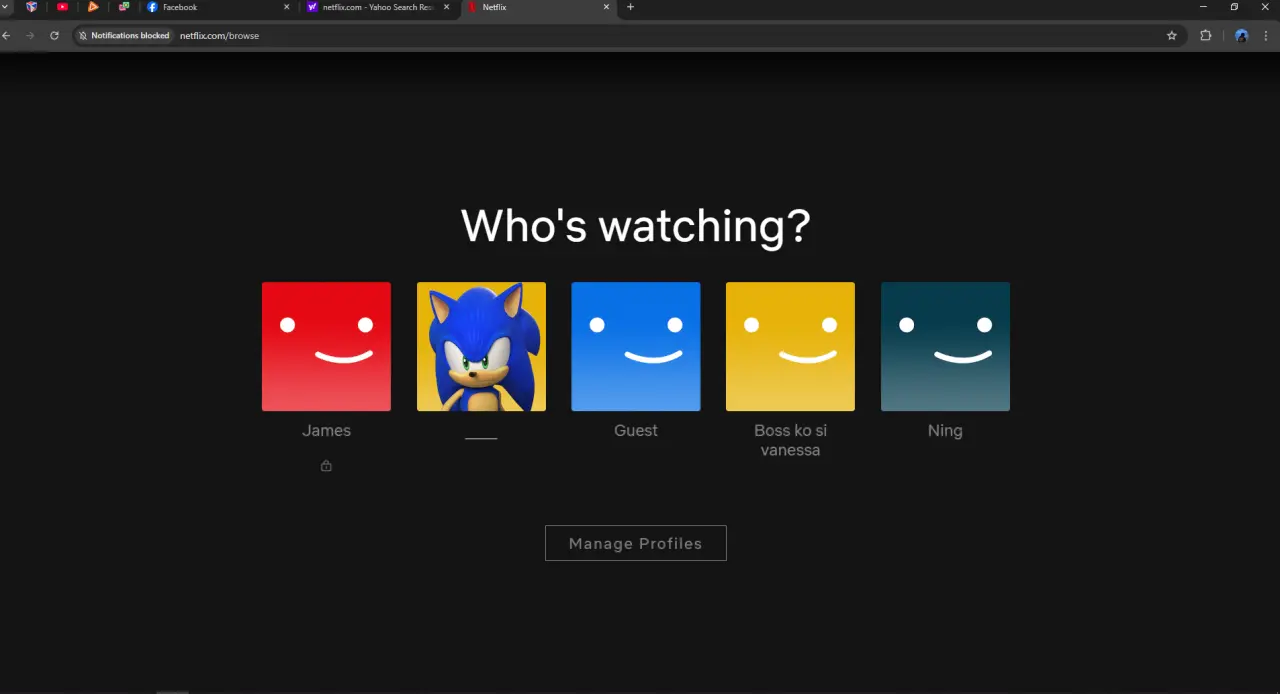The image size is (1280, 694).
Task: Choose the yellow Boss ko si vanessa avatar
Action: pyautogui.click(x=790, y=346)
